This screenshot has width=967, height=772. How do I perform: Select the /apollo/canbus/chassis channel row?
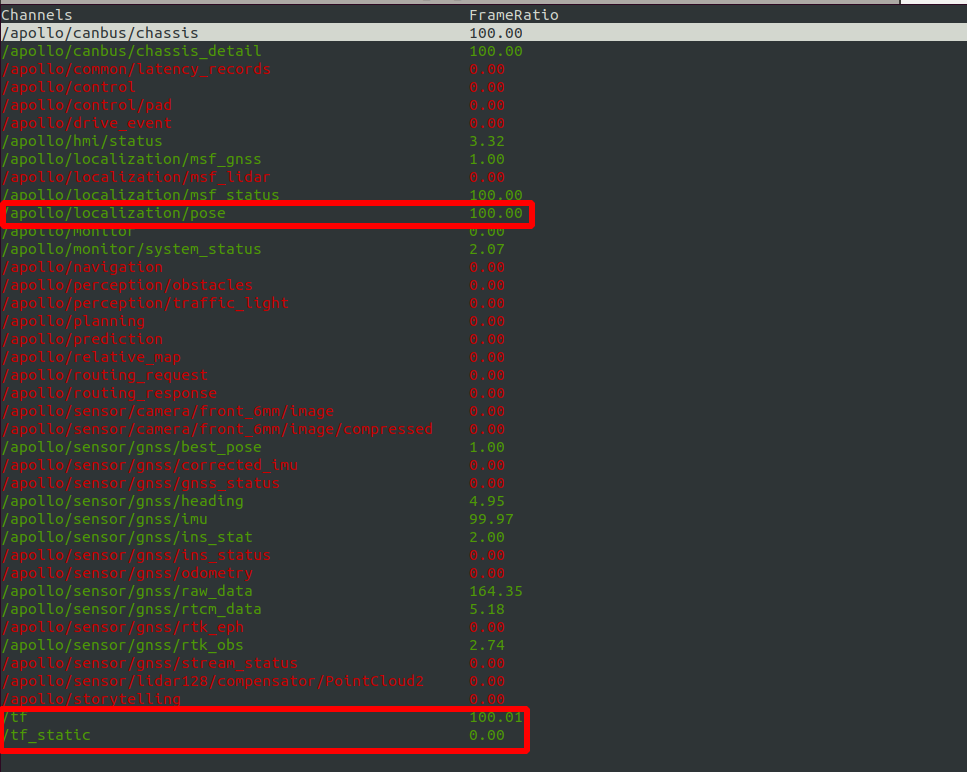point(100,33)
